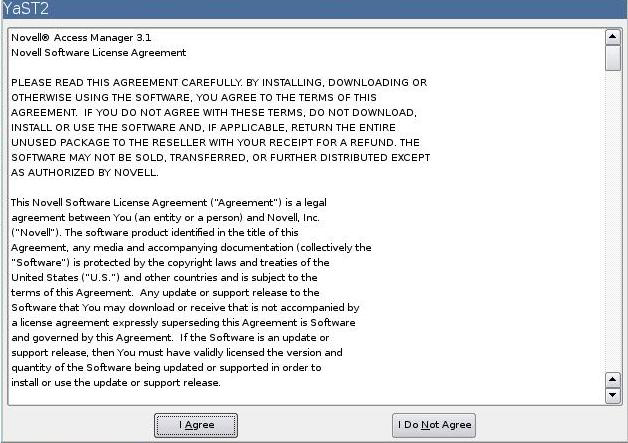
Task: Click the license scrollbar thumb
Action: click(x=612, y=58)
